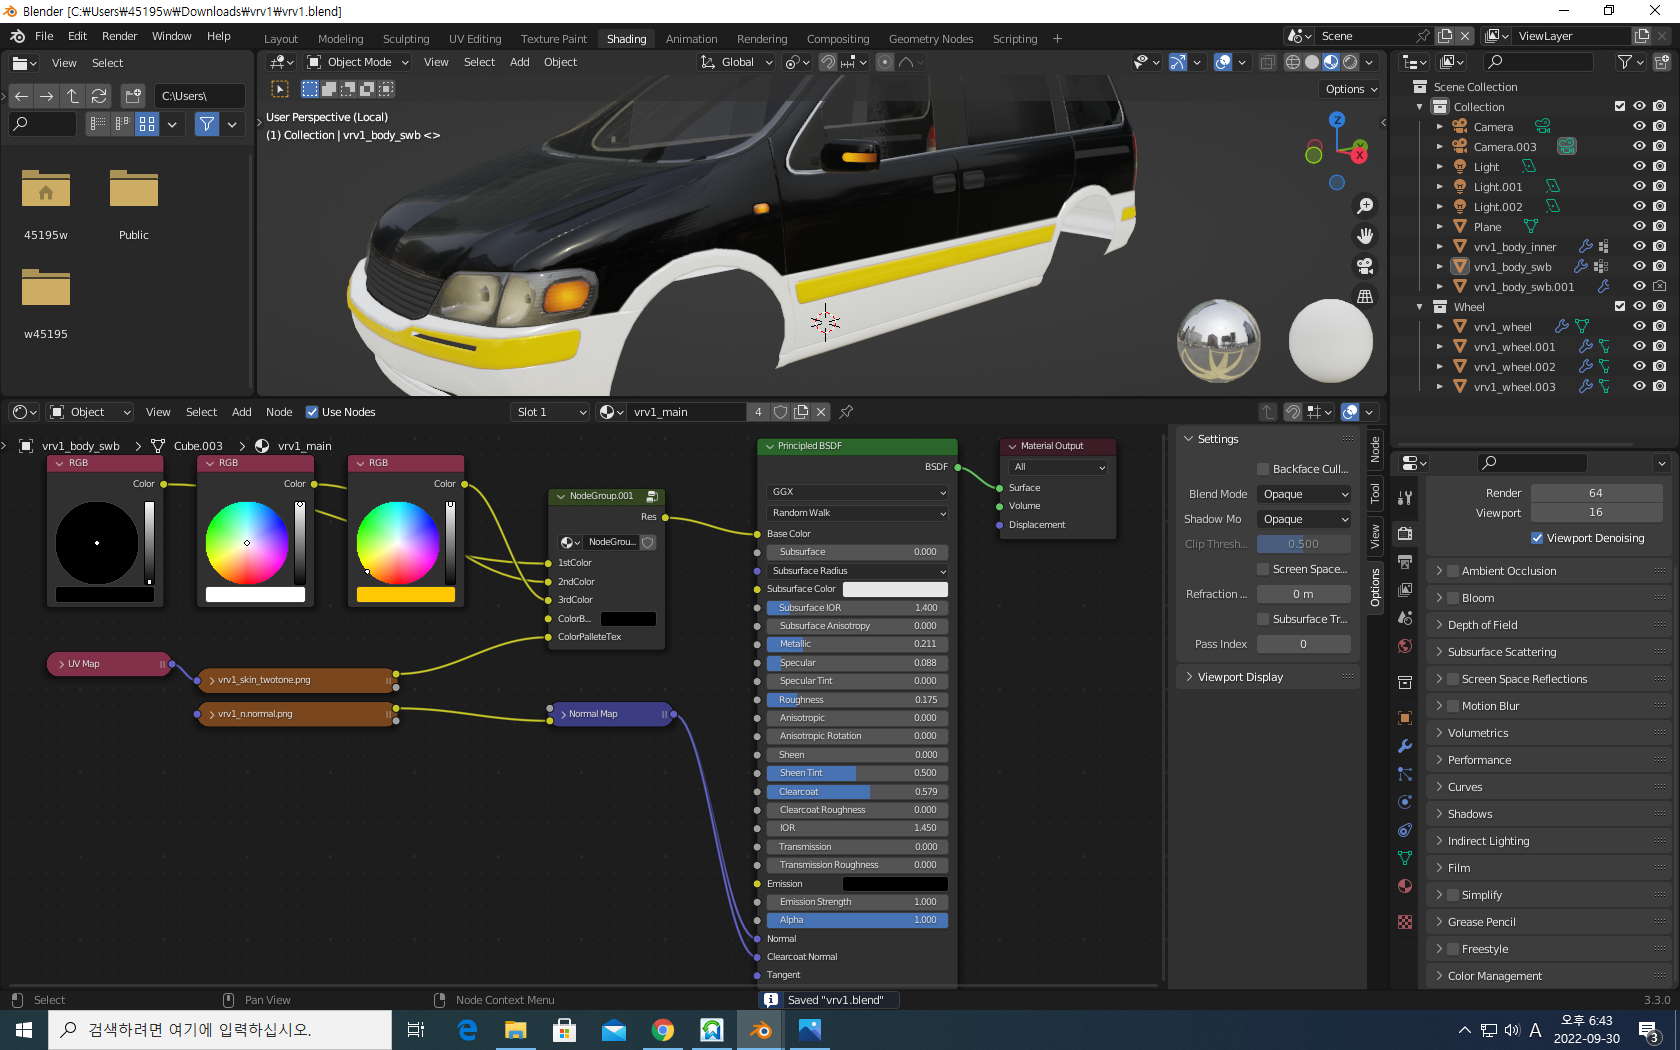Open the Render menu
Screen dimensions: 1680x1050
pos(119,36)
